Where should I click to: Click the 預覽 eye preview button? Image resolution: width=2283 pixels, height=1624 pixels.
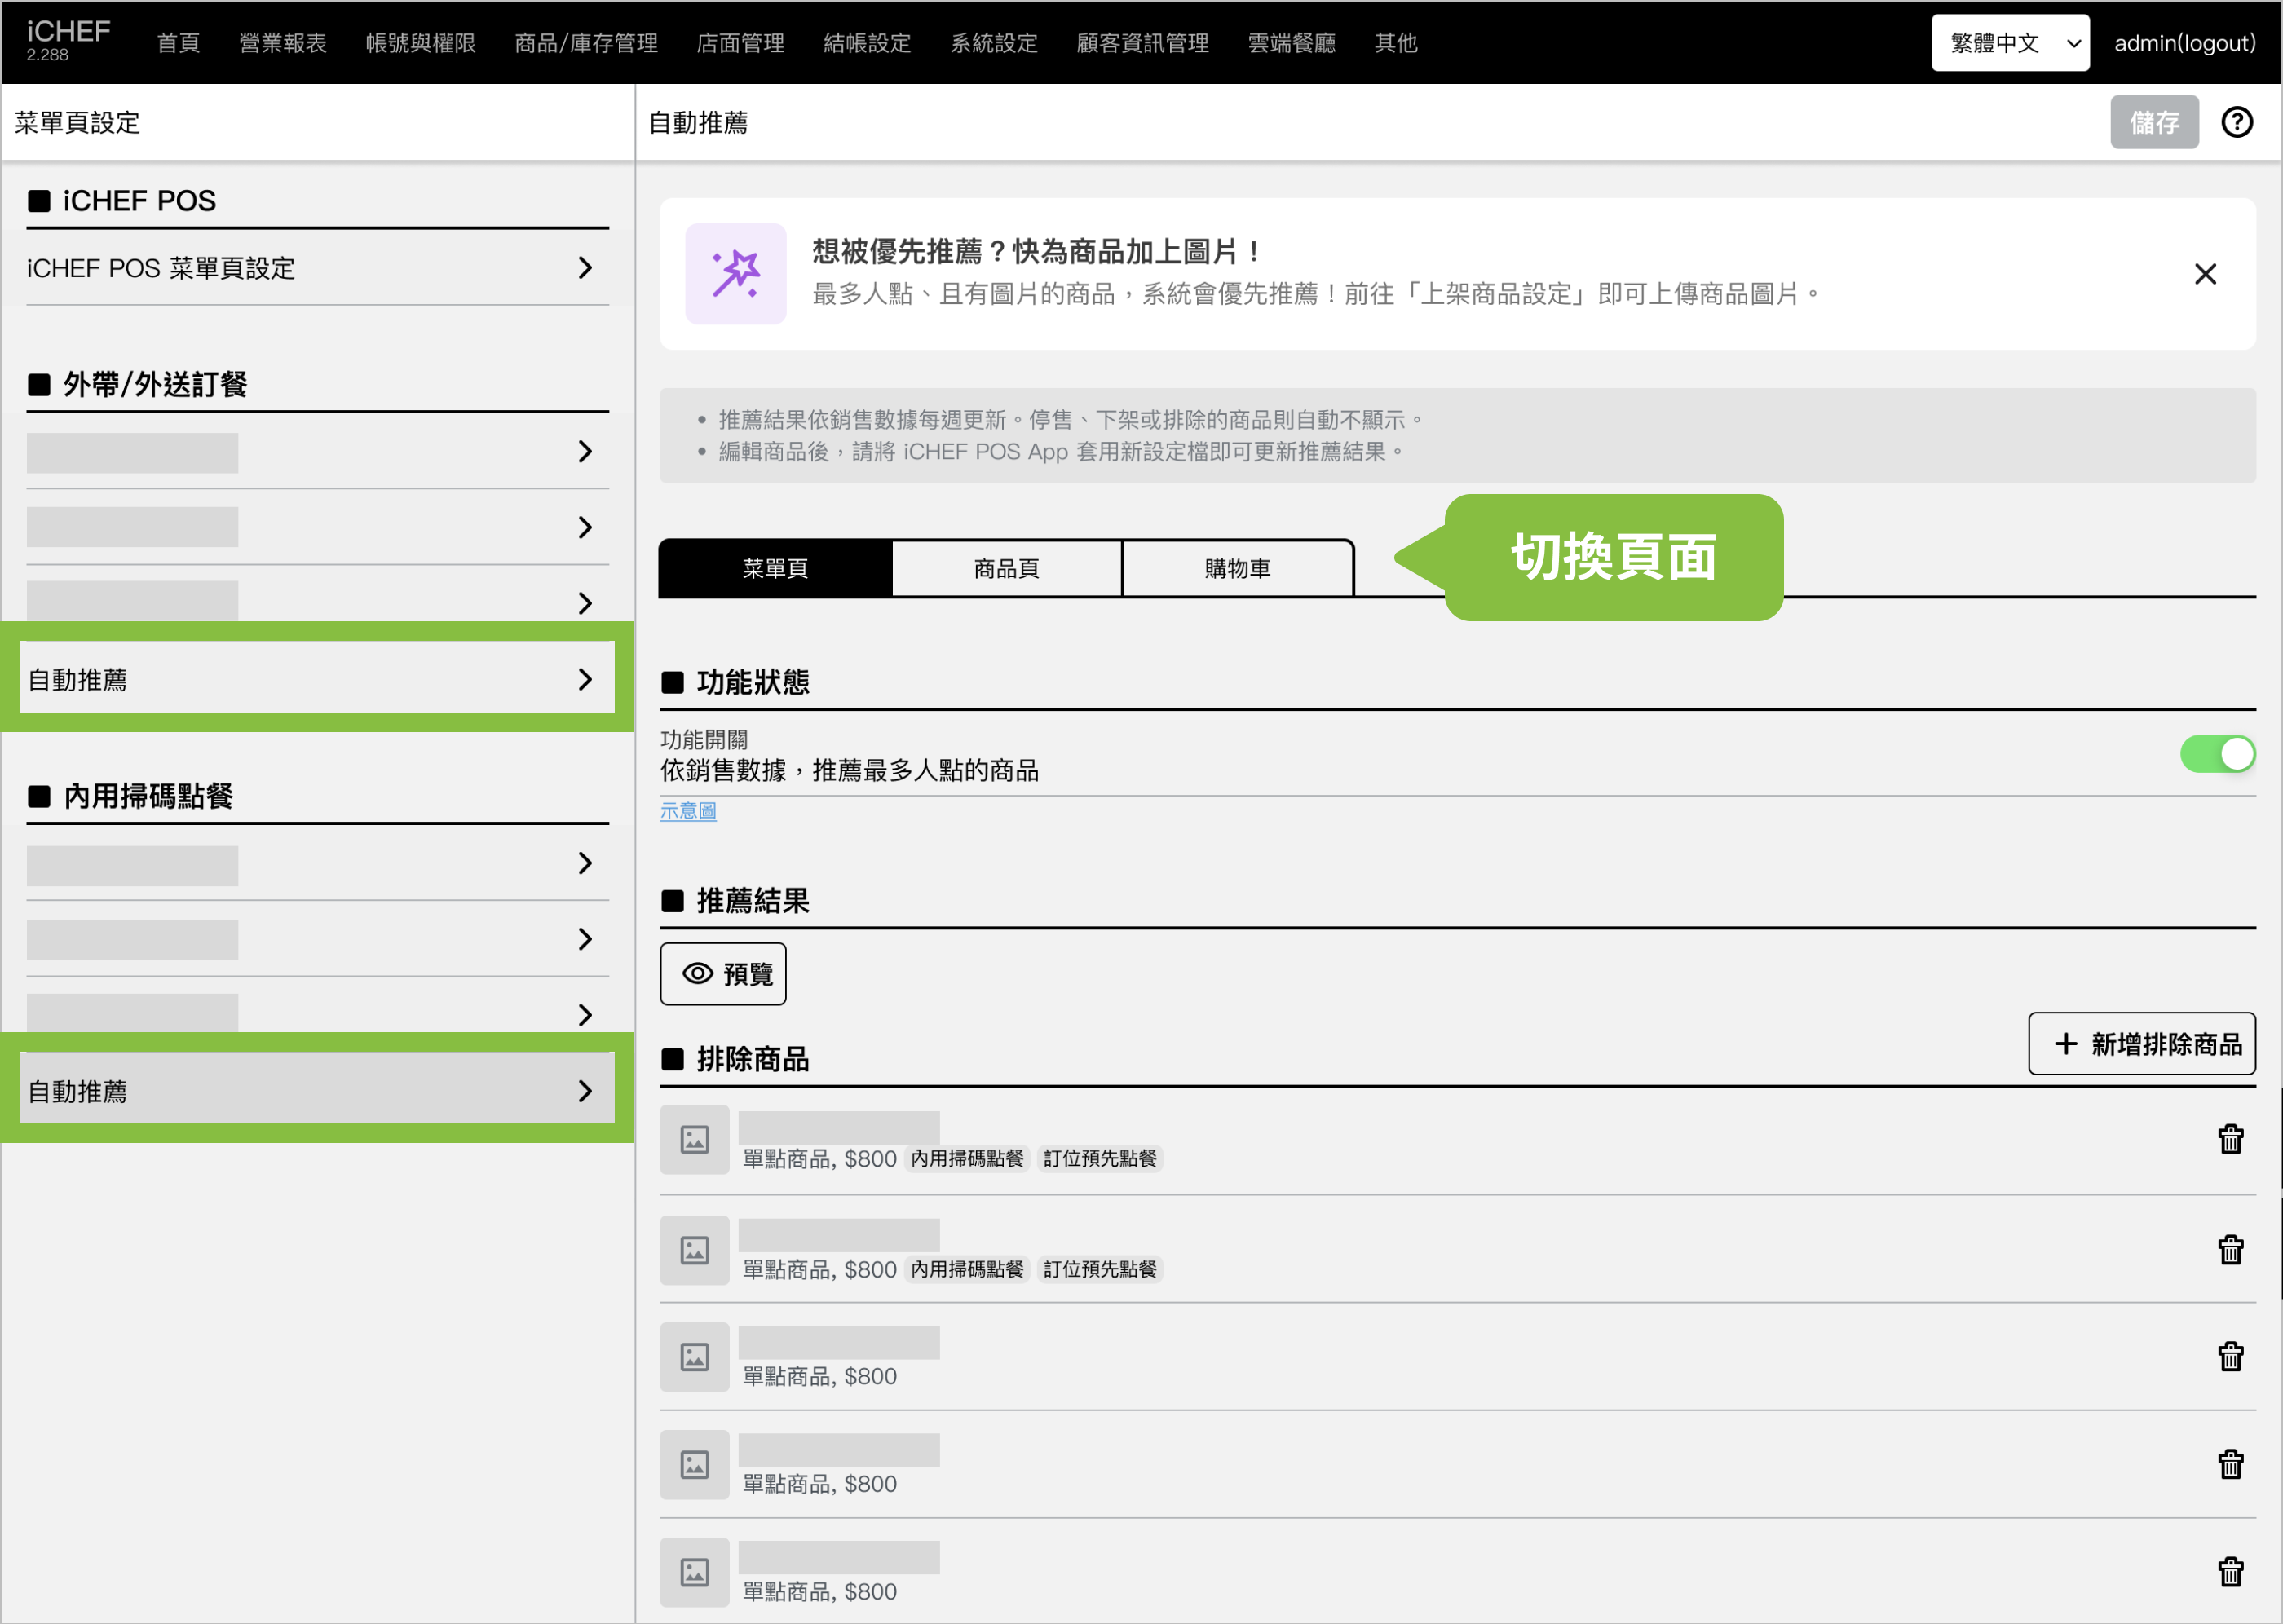[x=723, y=974]
